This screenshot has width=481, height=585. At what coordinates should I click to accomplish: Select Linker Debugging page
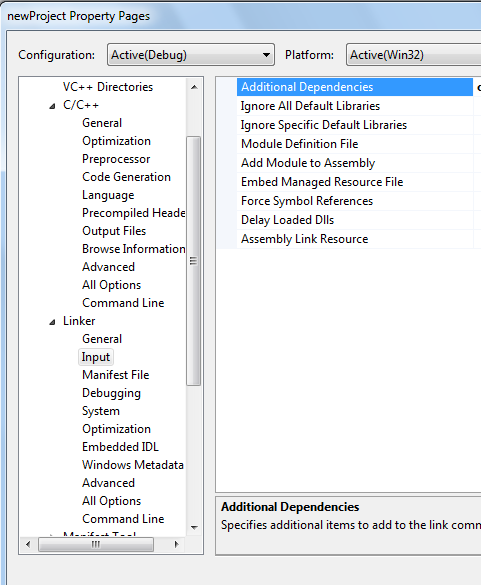(112, 393)
